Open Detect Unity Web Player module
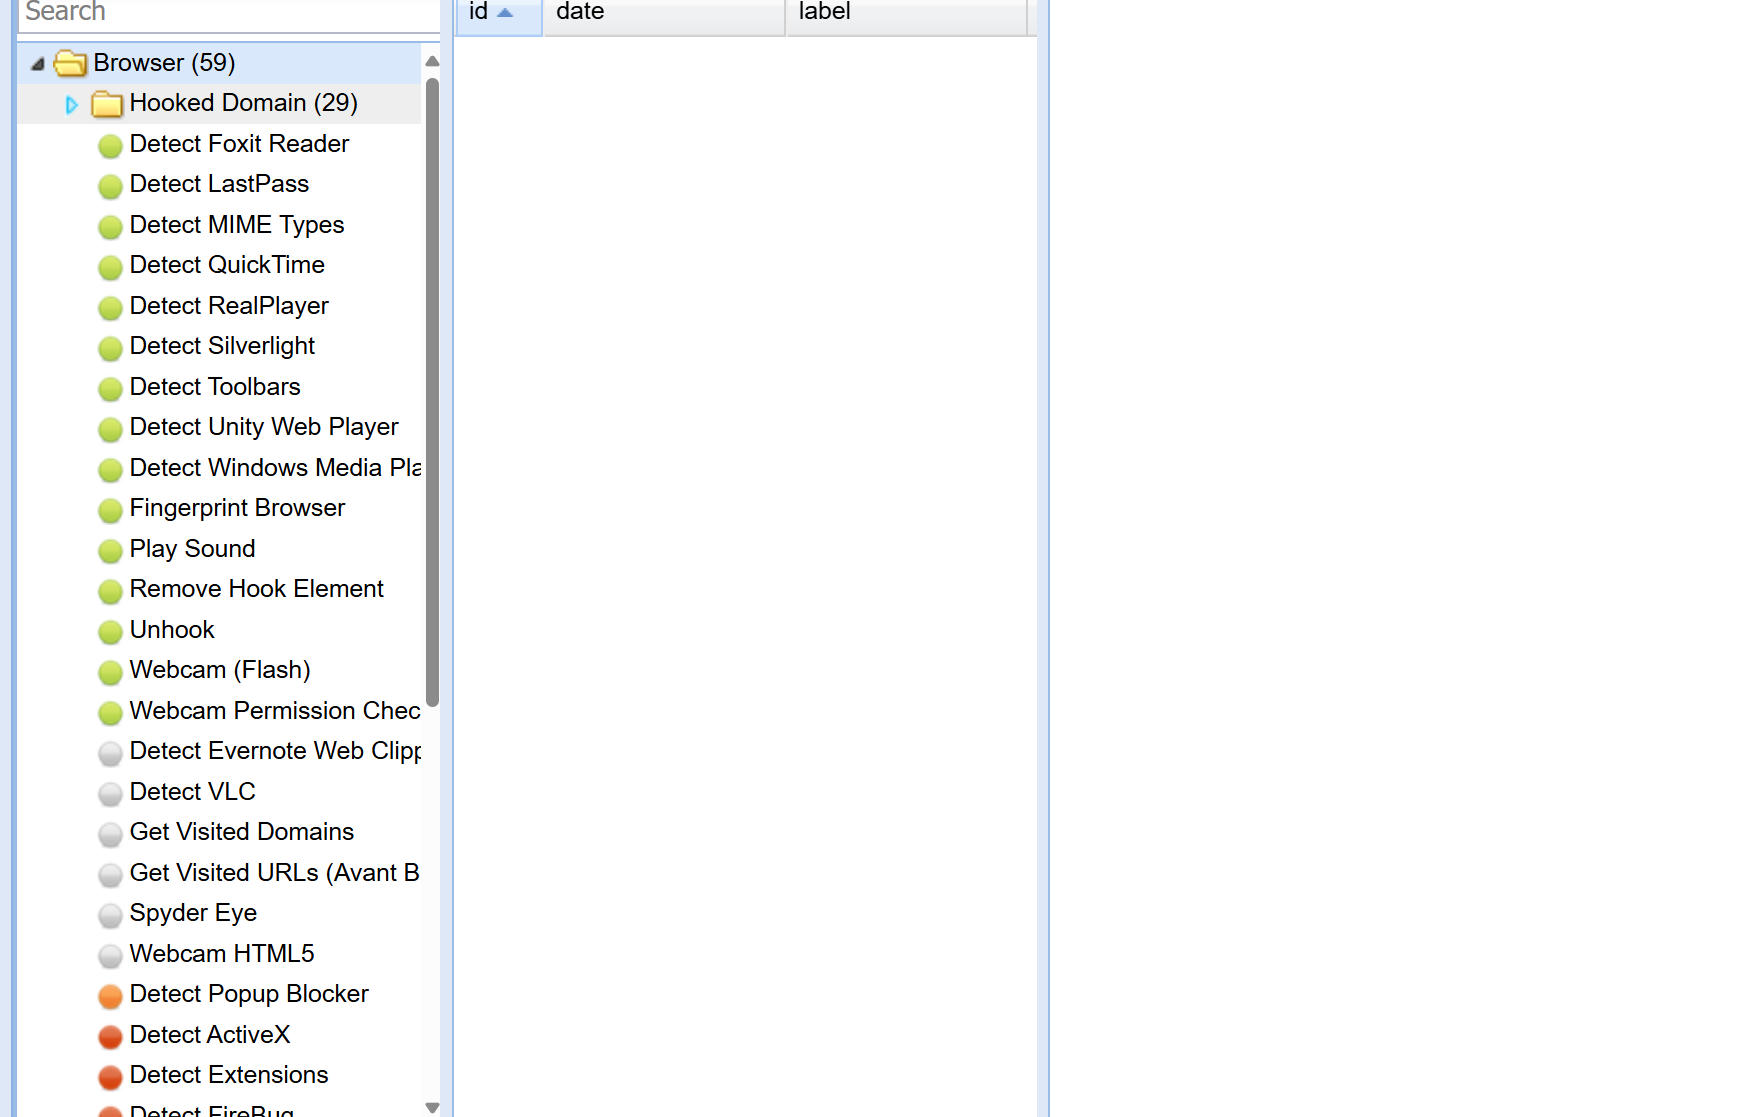 264,427
